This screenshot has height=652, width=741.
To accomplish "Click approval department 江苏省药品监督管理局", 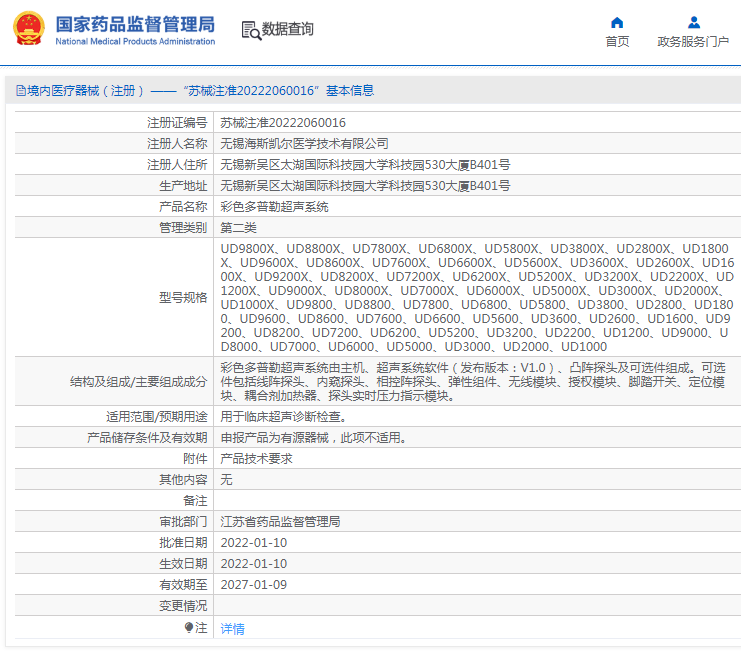I will 280,522.
